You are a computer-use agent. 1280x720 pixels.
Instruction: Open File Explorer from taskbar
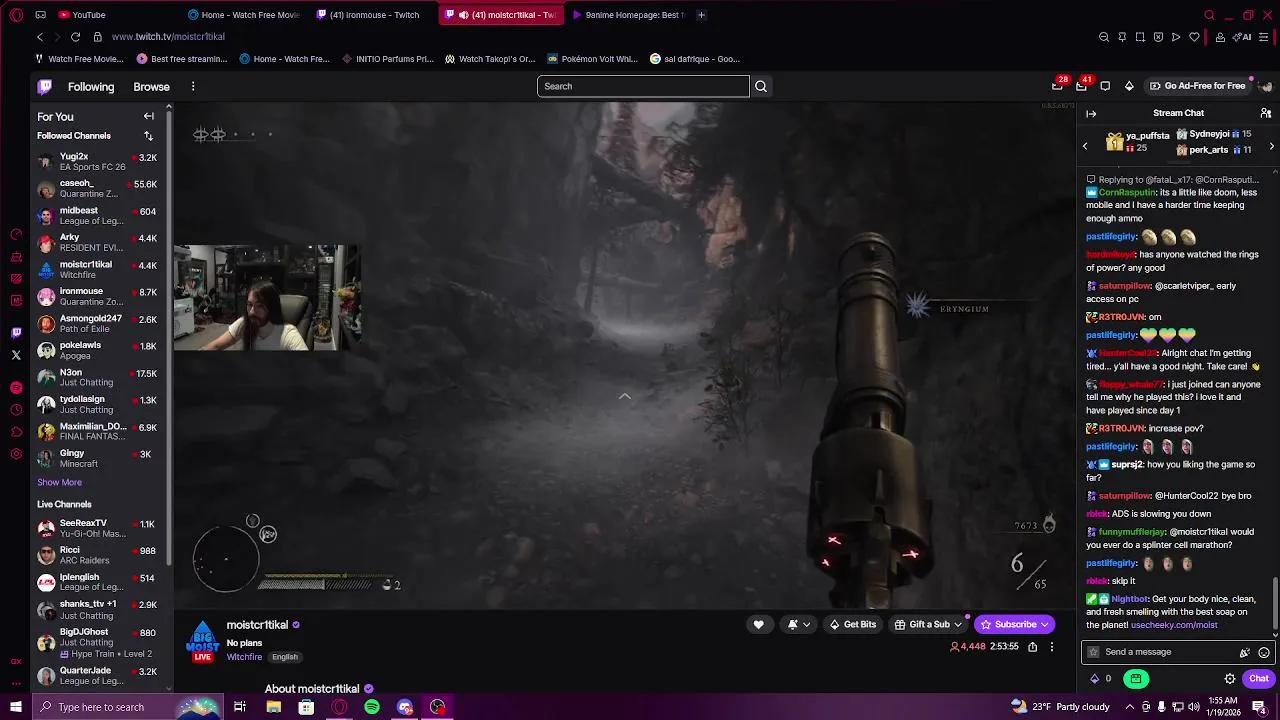273,707
